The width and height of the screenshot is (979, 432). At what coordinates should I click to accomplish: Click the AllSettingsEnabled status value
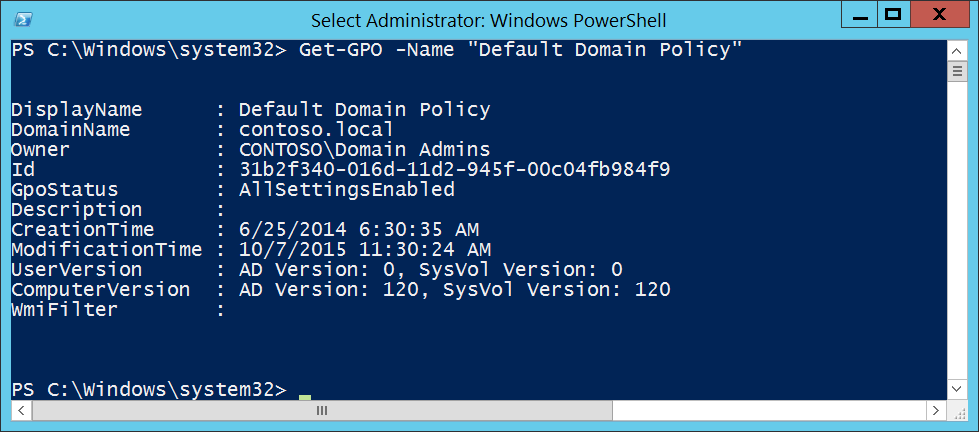point(346,190)
